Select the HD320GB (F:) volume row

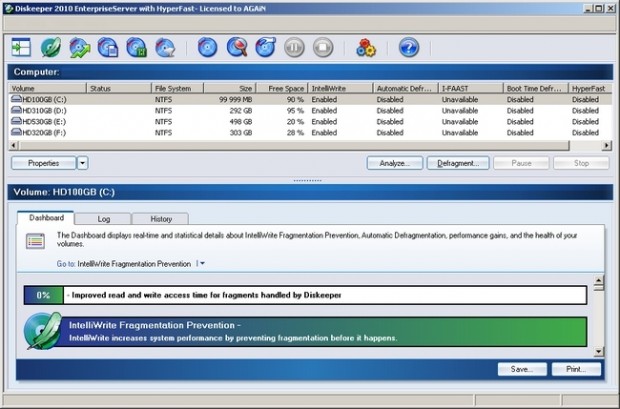click(x=310, y=133)
